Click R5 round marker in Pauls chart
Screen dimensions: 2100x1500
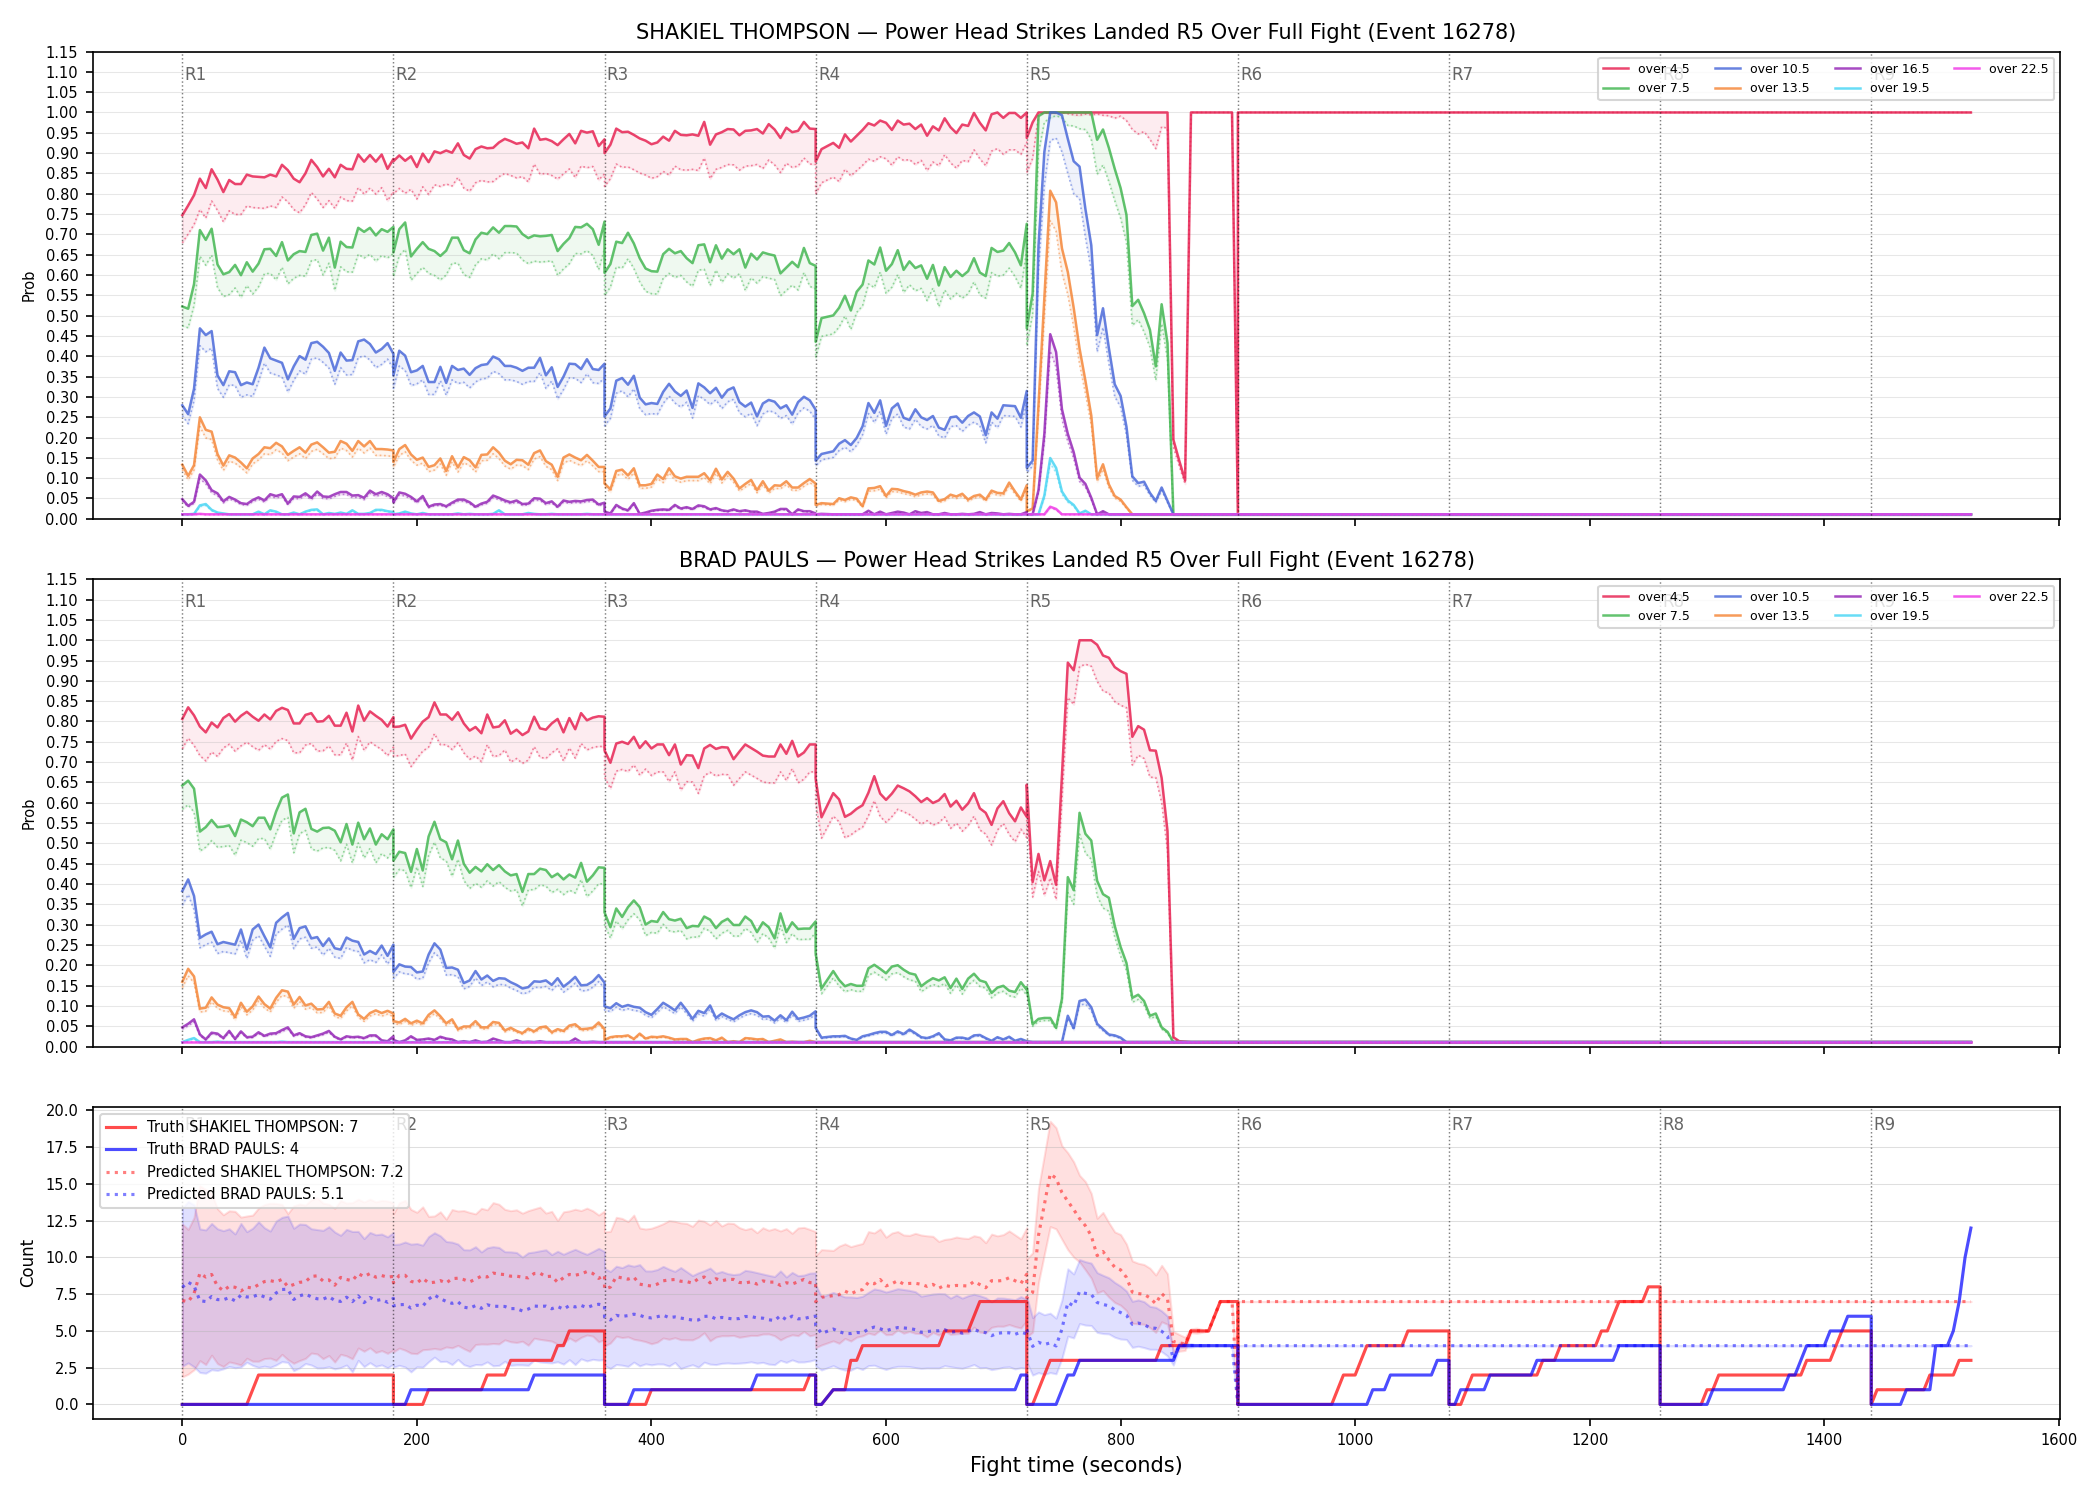pos(1040,601)
